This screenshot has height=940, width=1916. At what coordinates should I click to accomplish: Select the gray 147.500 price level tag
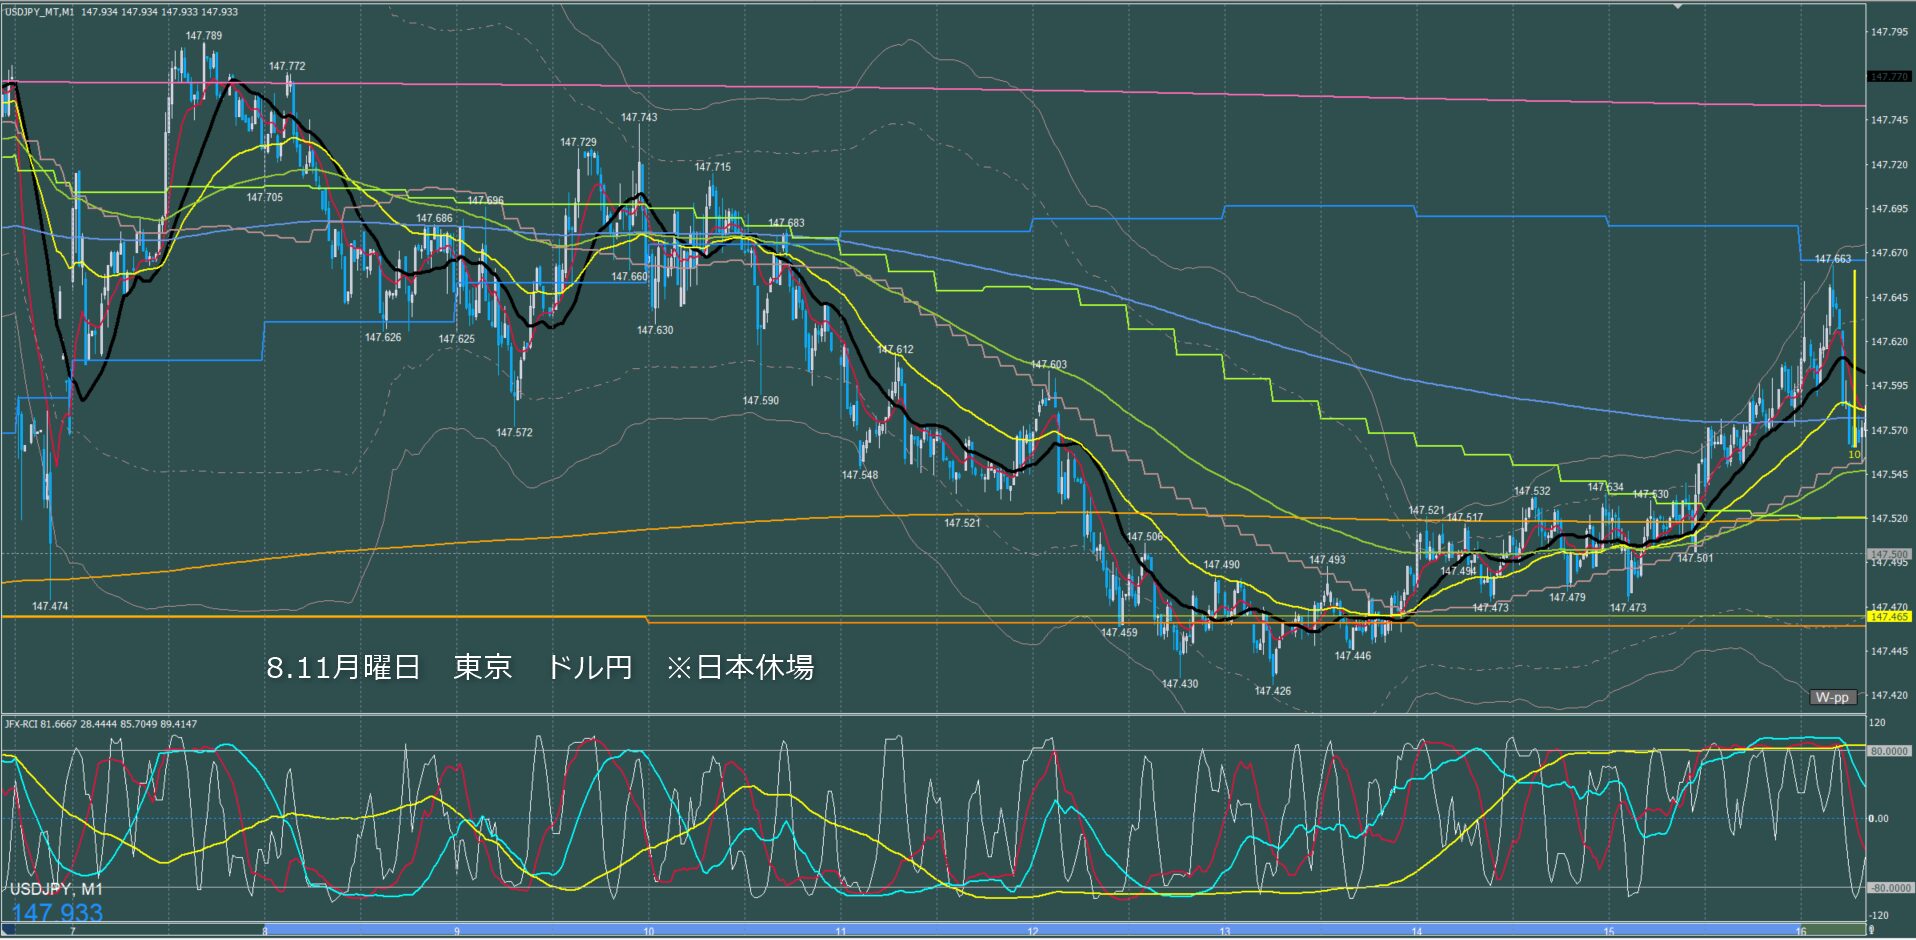pyautogui.click(x=1889, y=553)
